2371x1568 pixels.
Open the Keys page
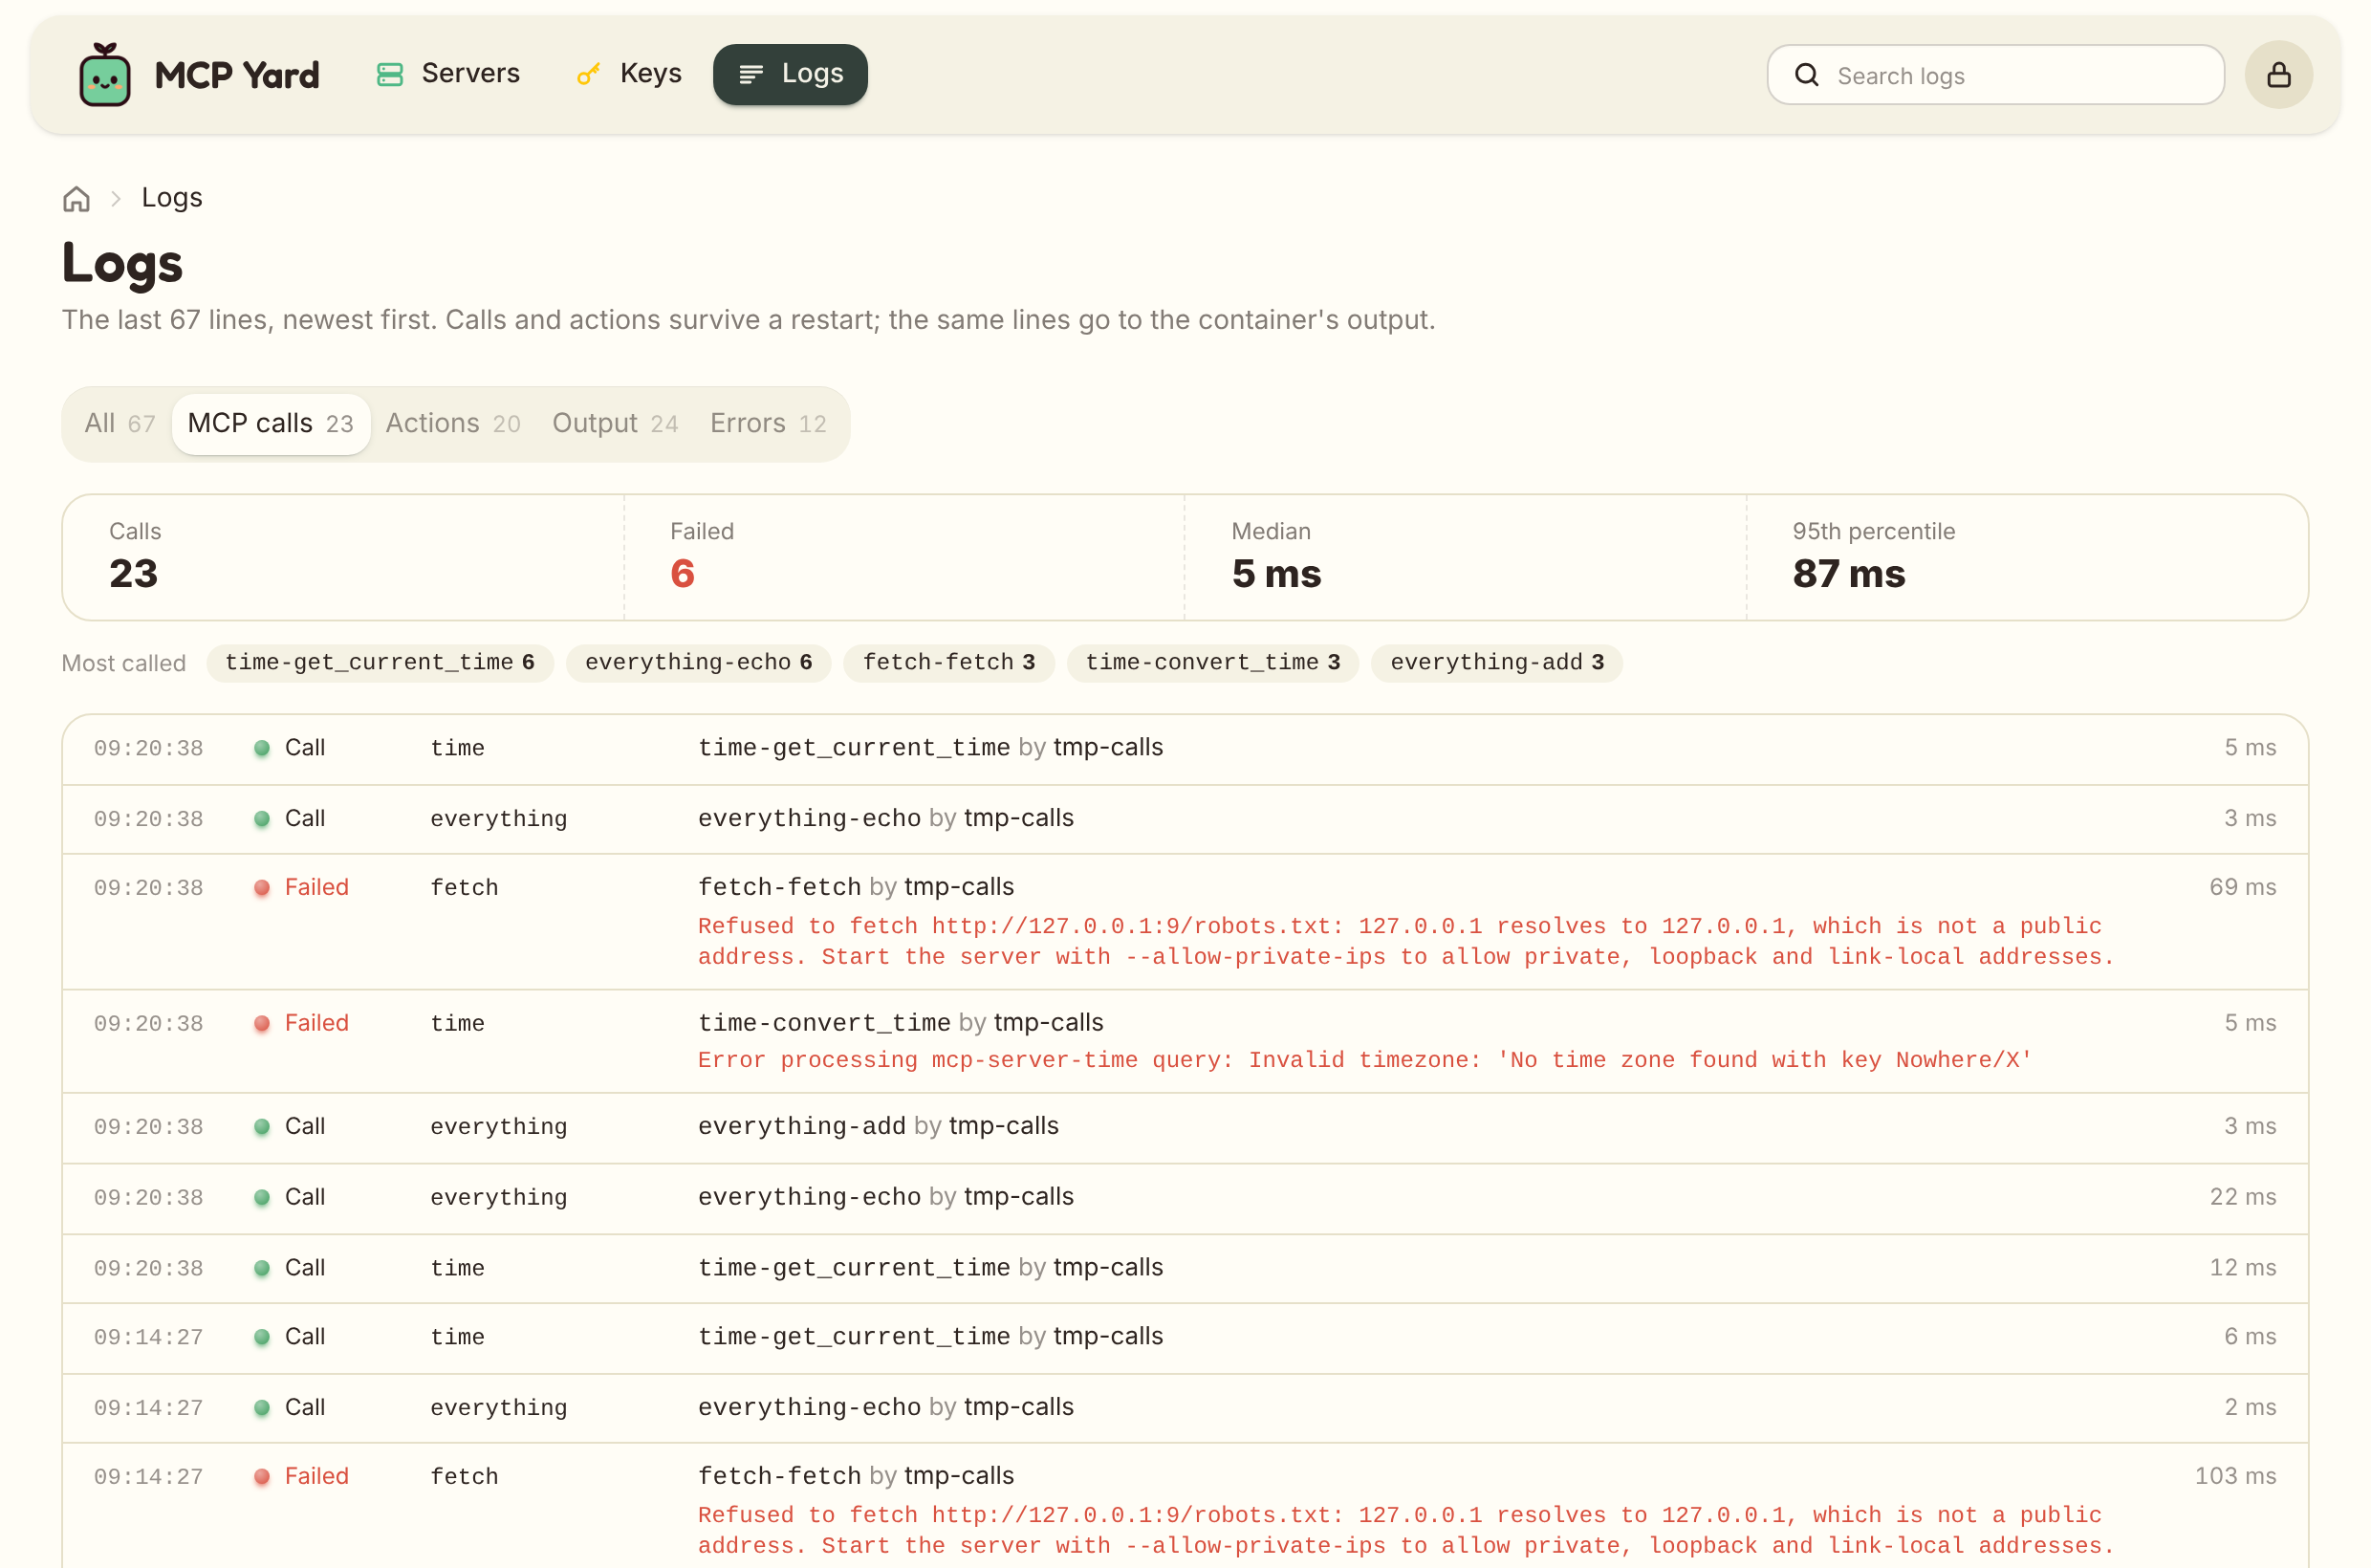630,74
